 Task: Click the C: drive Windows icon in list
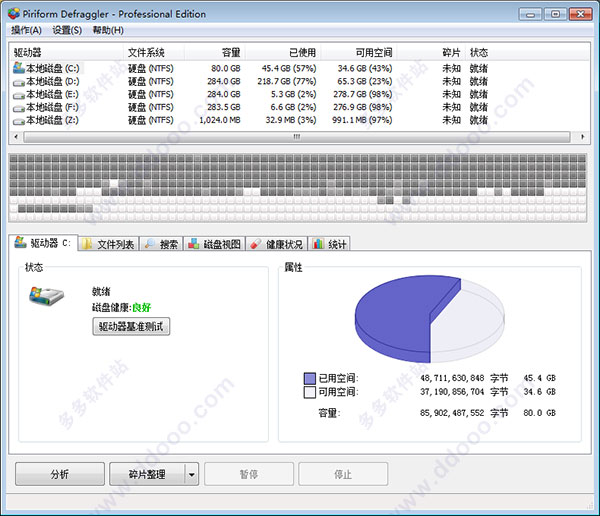19,68
